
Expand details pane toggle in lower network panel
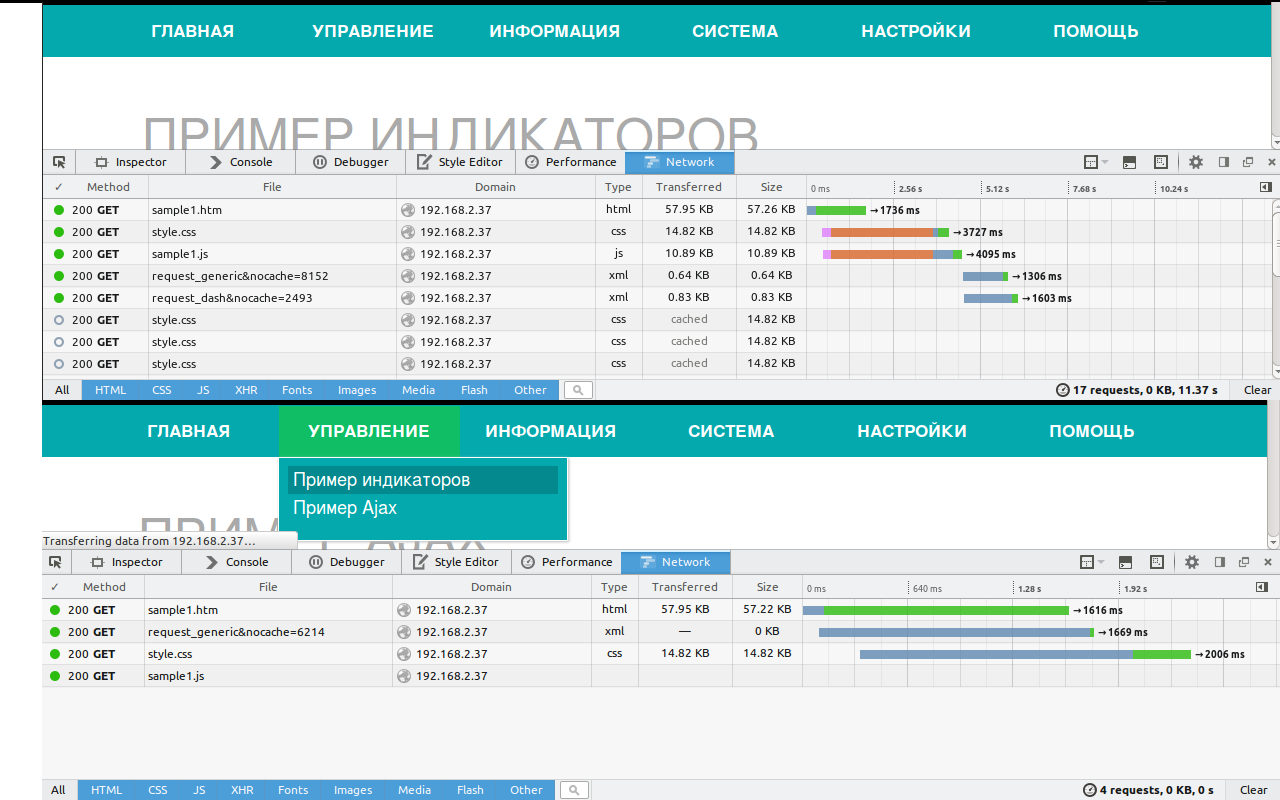1261,587
